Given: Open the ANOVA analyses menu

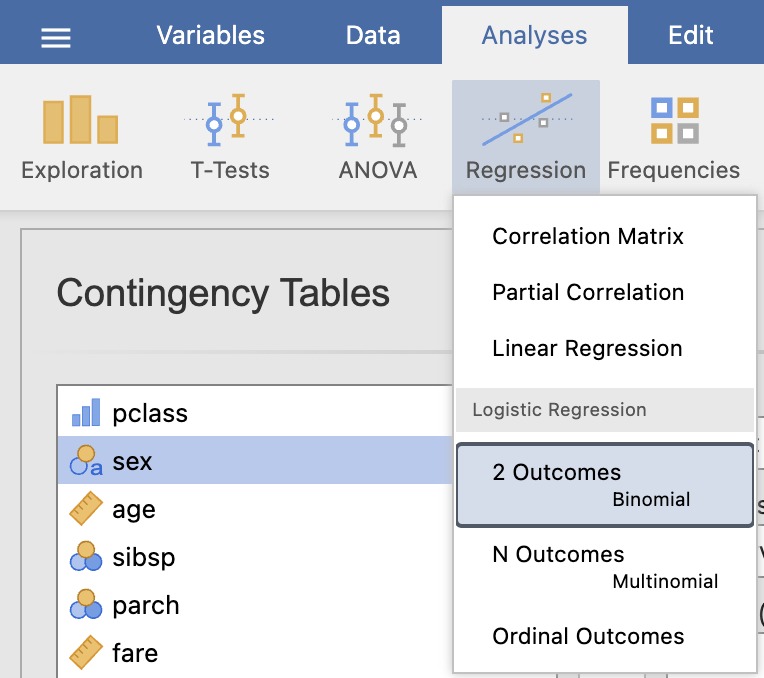Looking at the screenshot, I should tap(377, 138).
